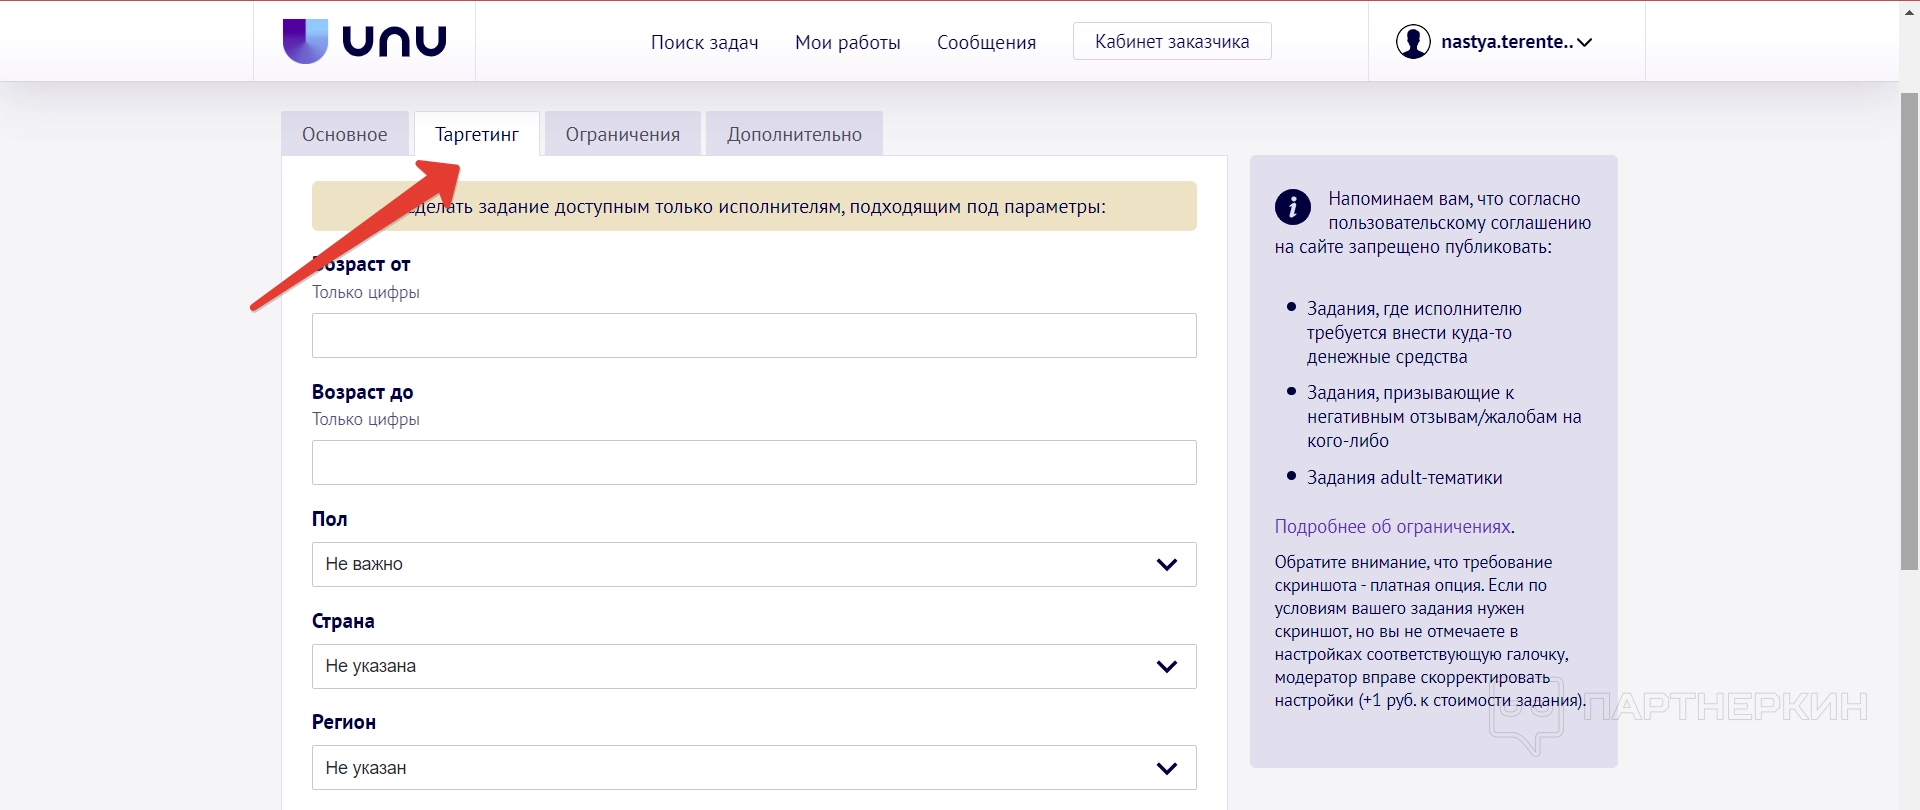Follow the Подробнее об ограничениях link
This screenshot has width=1920, height=810.
(1392, 527)
